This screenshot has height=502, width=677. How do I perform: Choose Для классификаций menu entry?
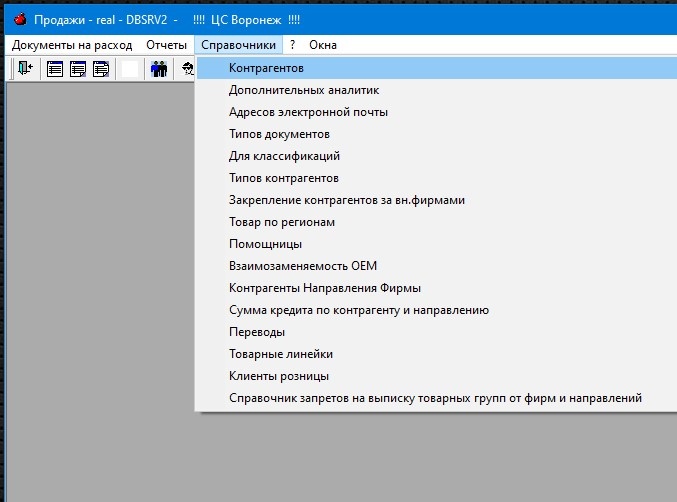point(437,156)
